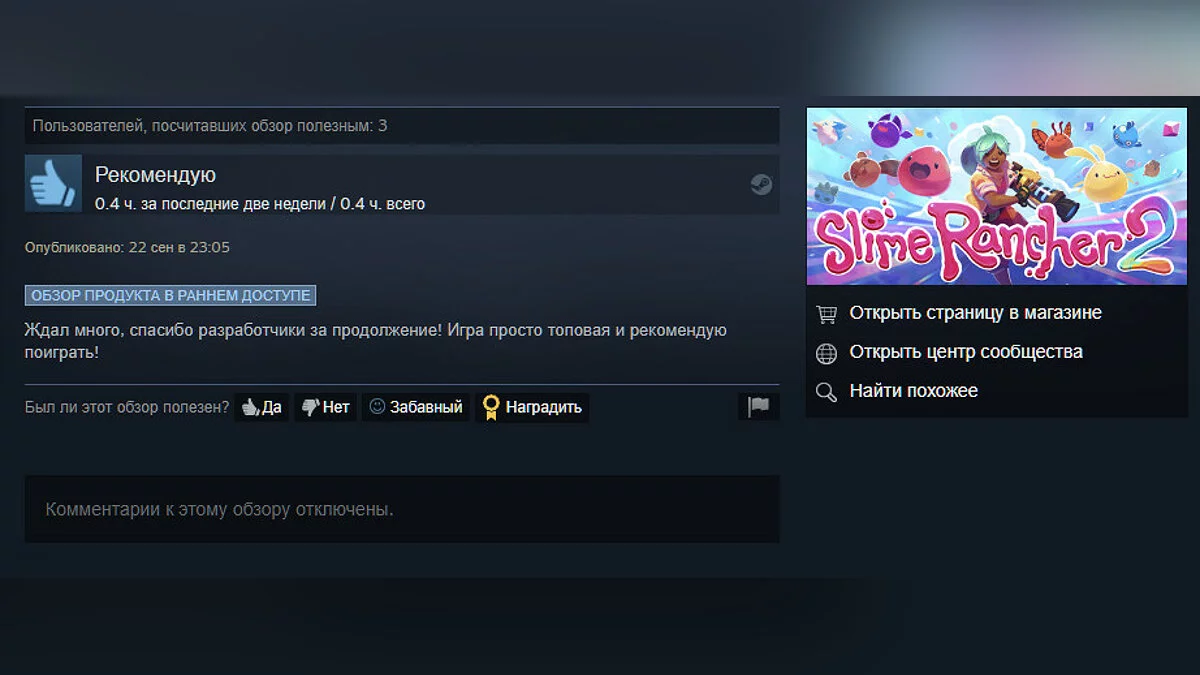Image resolution: width=1200 pixels, height=675 pixels.
Task: Click the Steam logo icon in review header
Action: click(761, 184)
